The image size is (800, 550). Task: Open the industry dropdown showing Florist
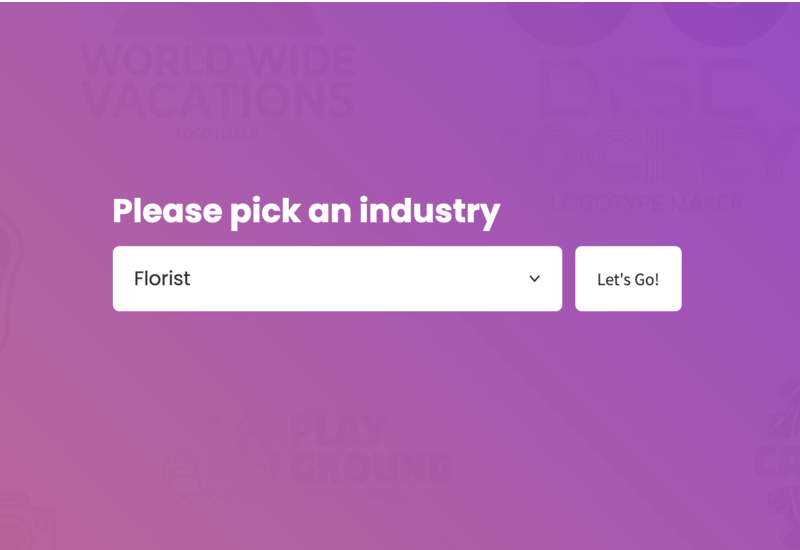337,279
